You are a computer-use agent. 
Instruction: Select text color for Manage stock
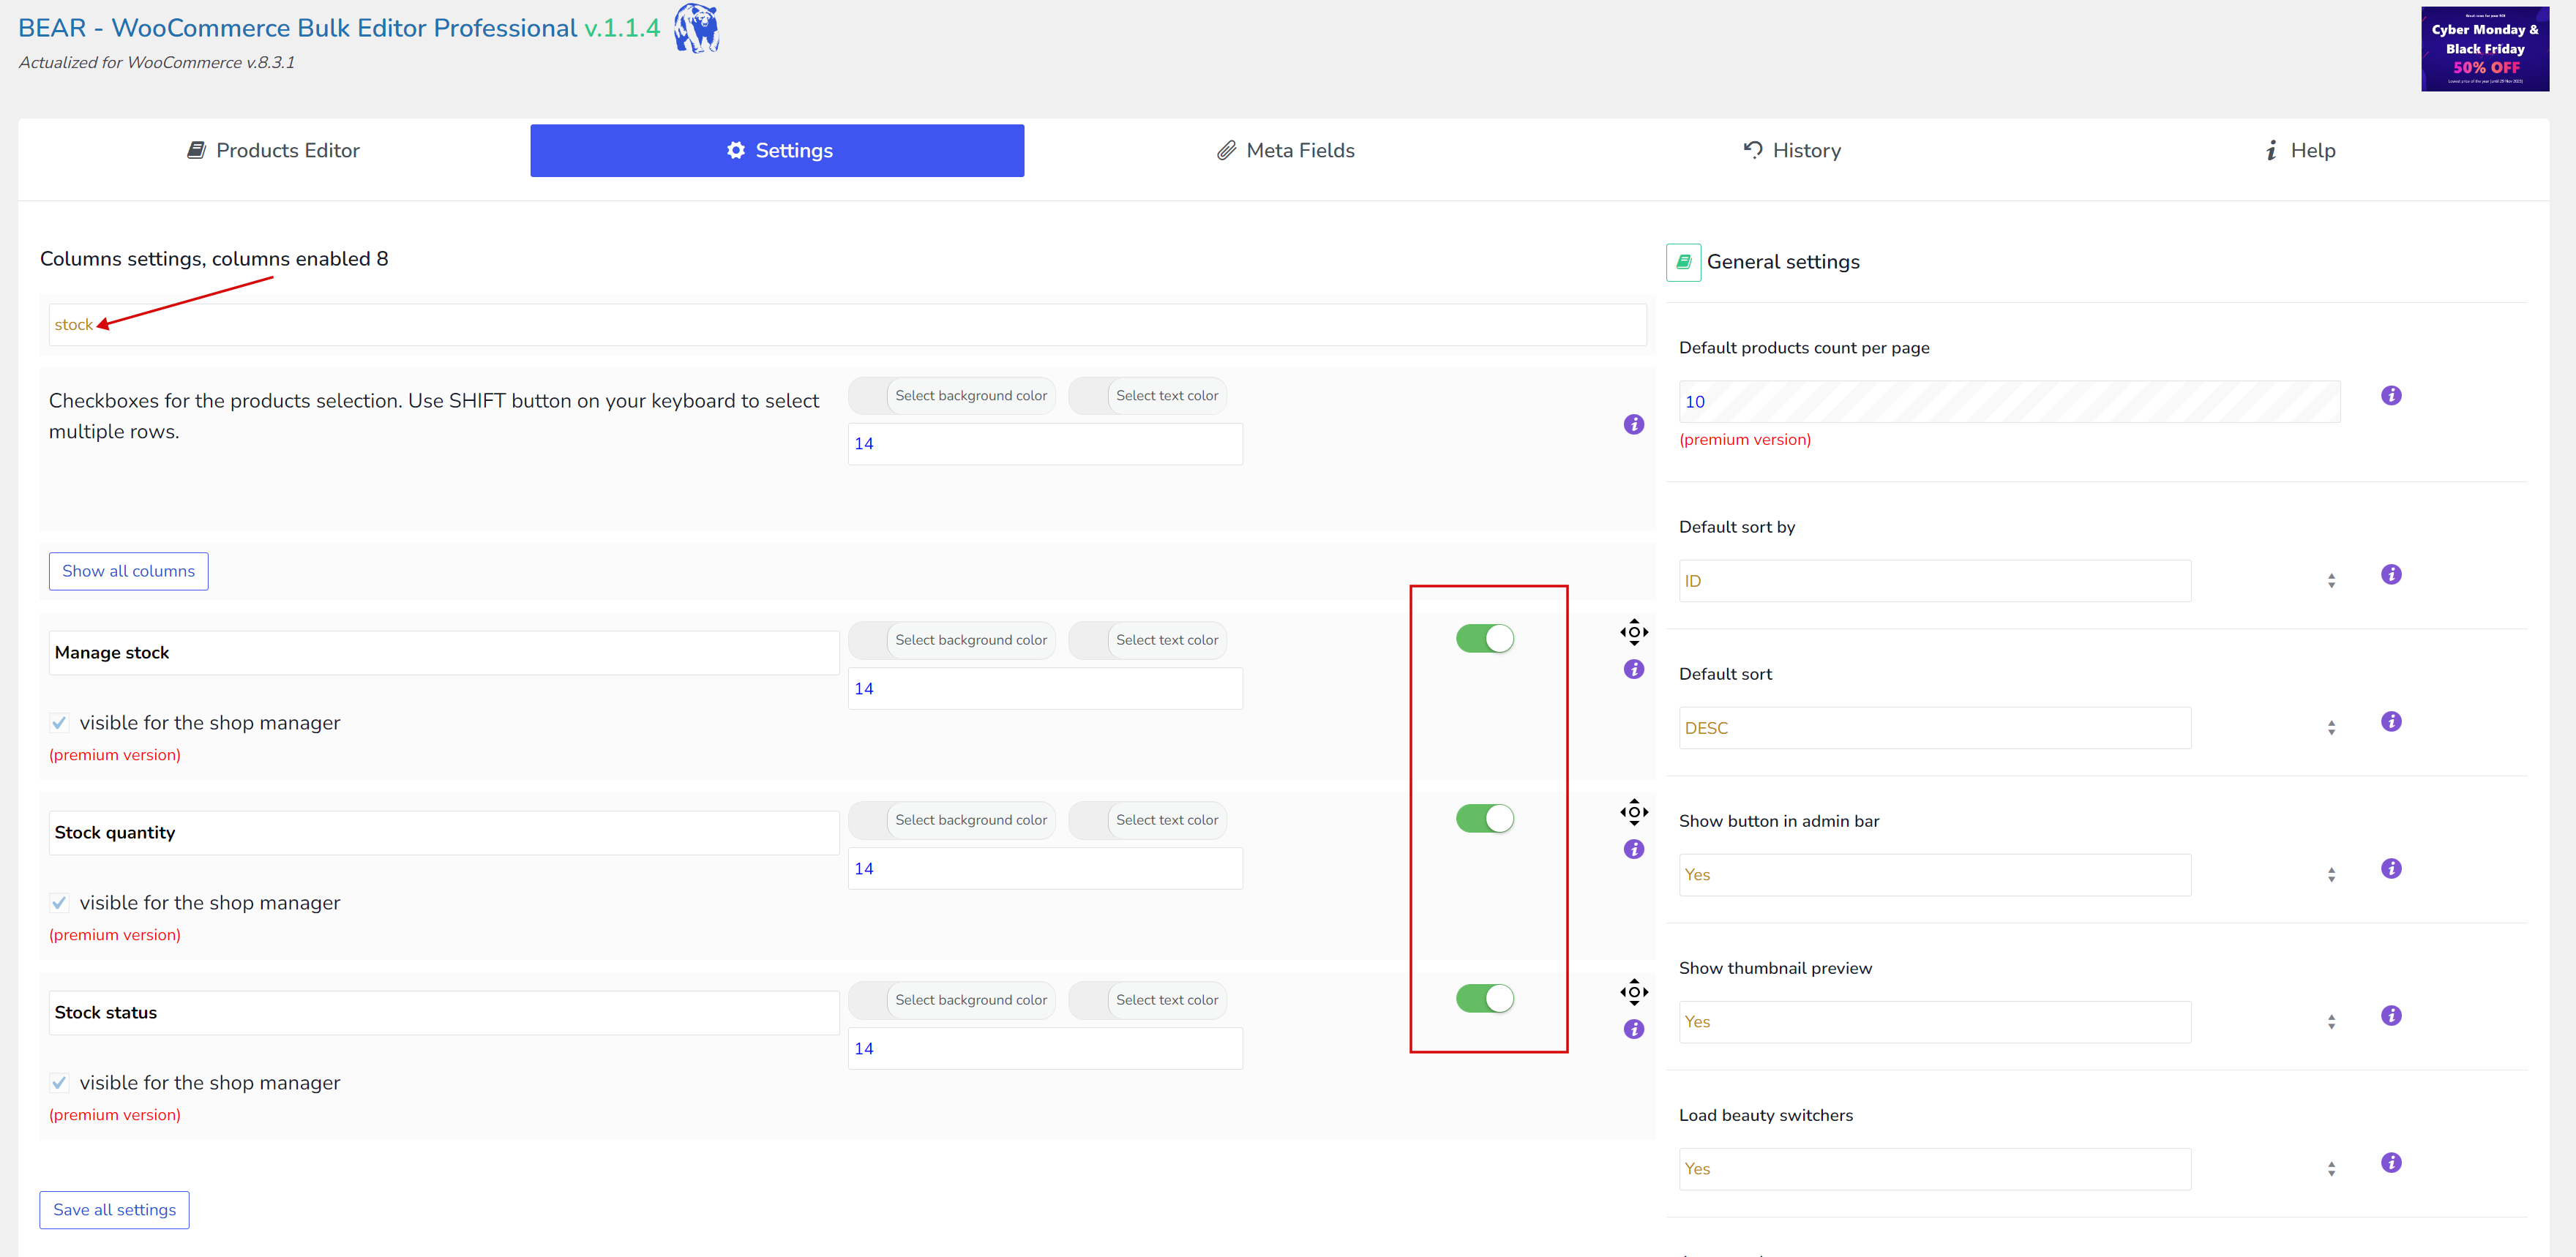(1147, 640)
